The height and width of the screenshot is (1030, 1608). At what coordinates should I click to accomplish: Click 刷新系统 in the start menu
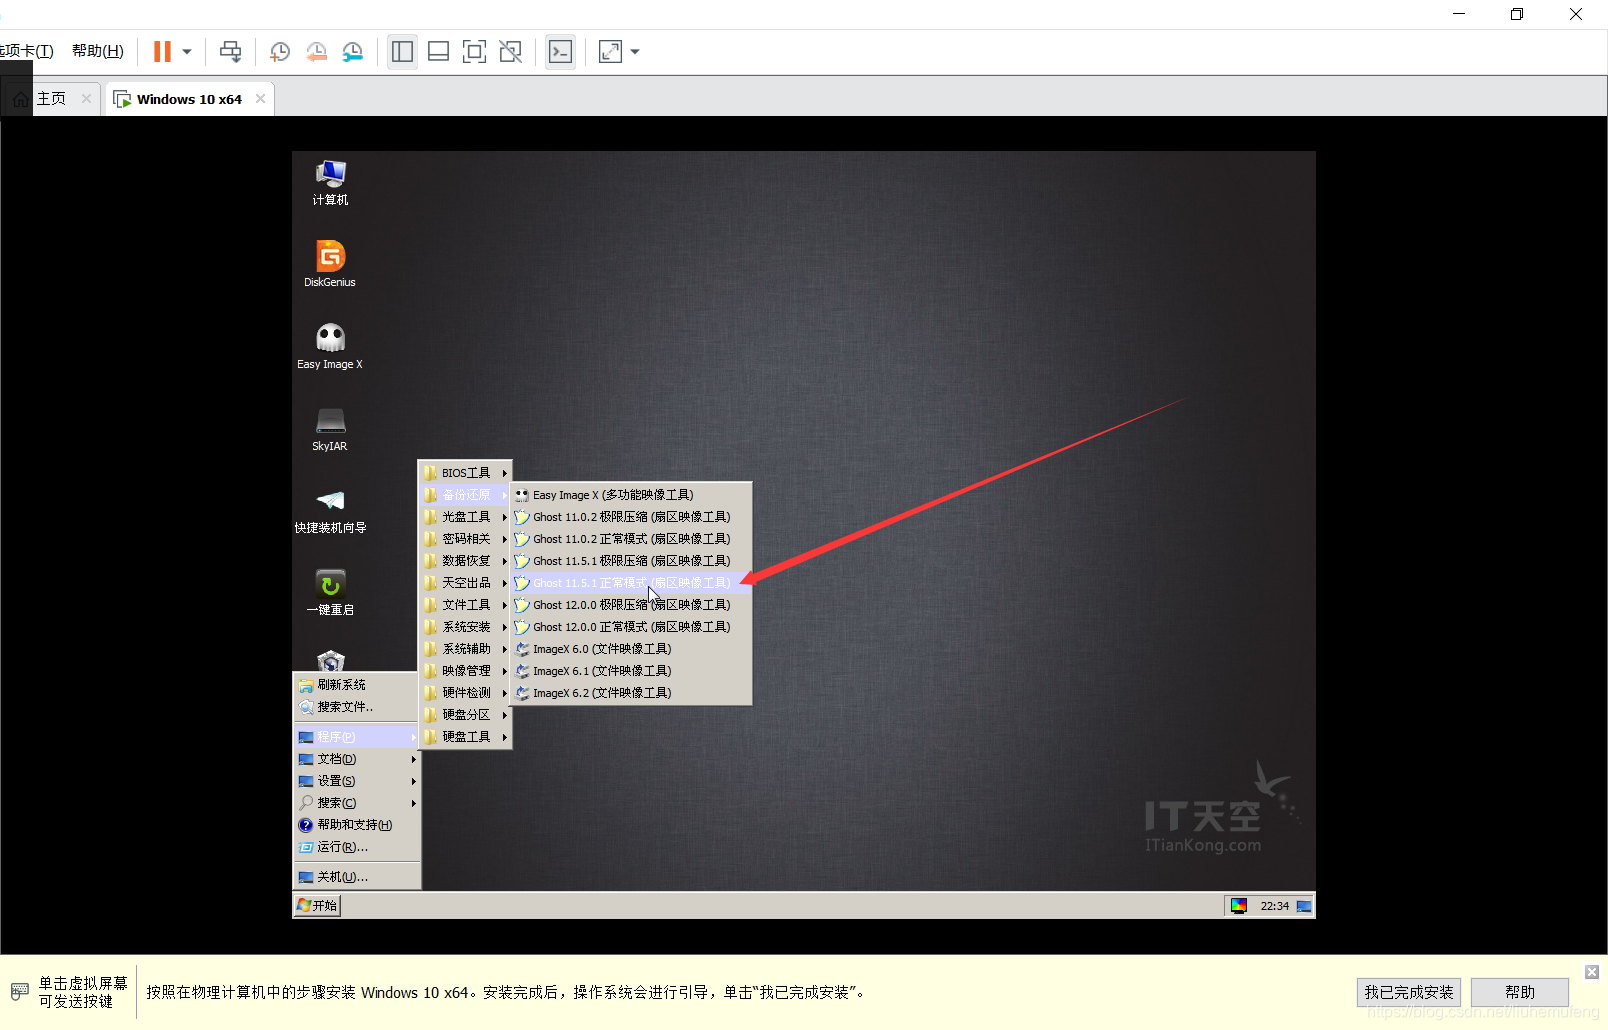[357, 685]
